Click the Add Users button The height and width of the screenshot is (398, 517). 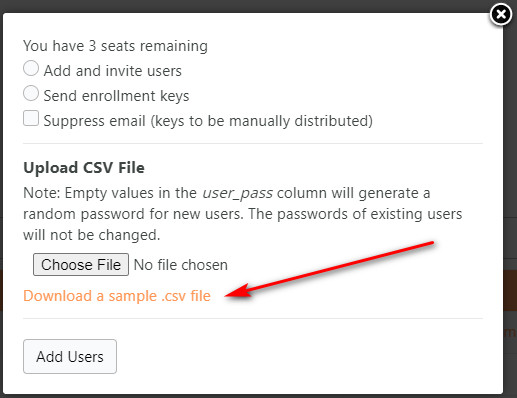coord(70,356)
